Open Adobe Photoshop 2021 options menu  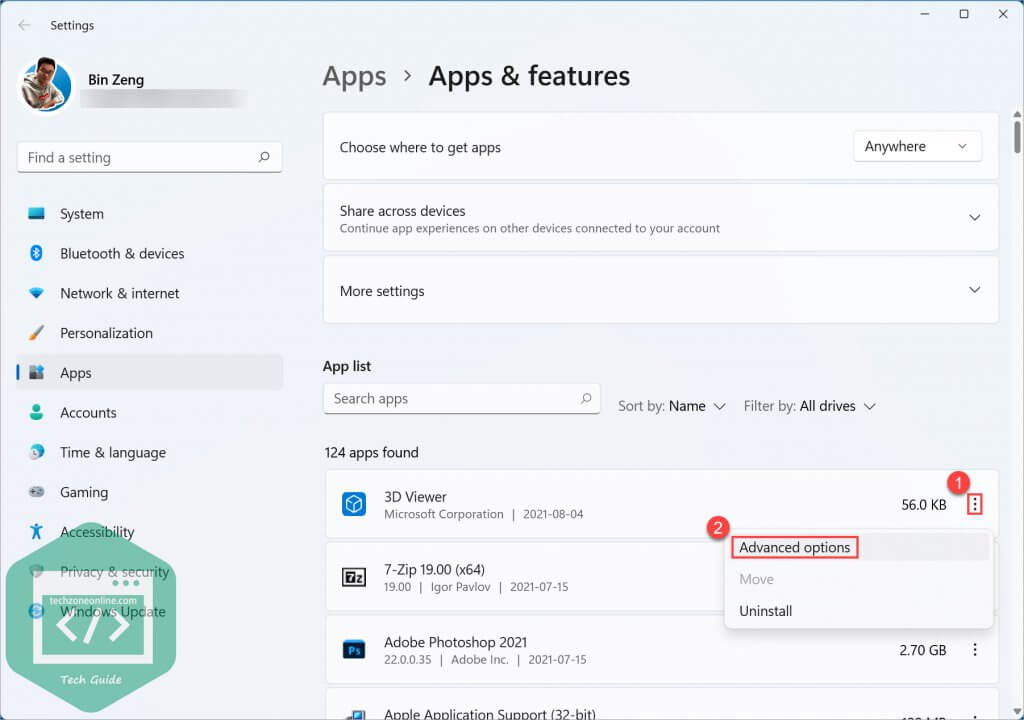tap(975, 649)
